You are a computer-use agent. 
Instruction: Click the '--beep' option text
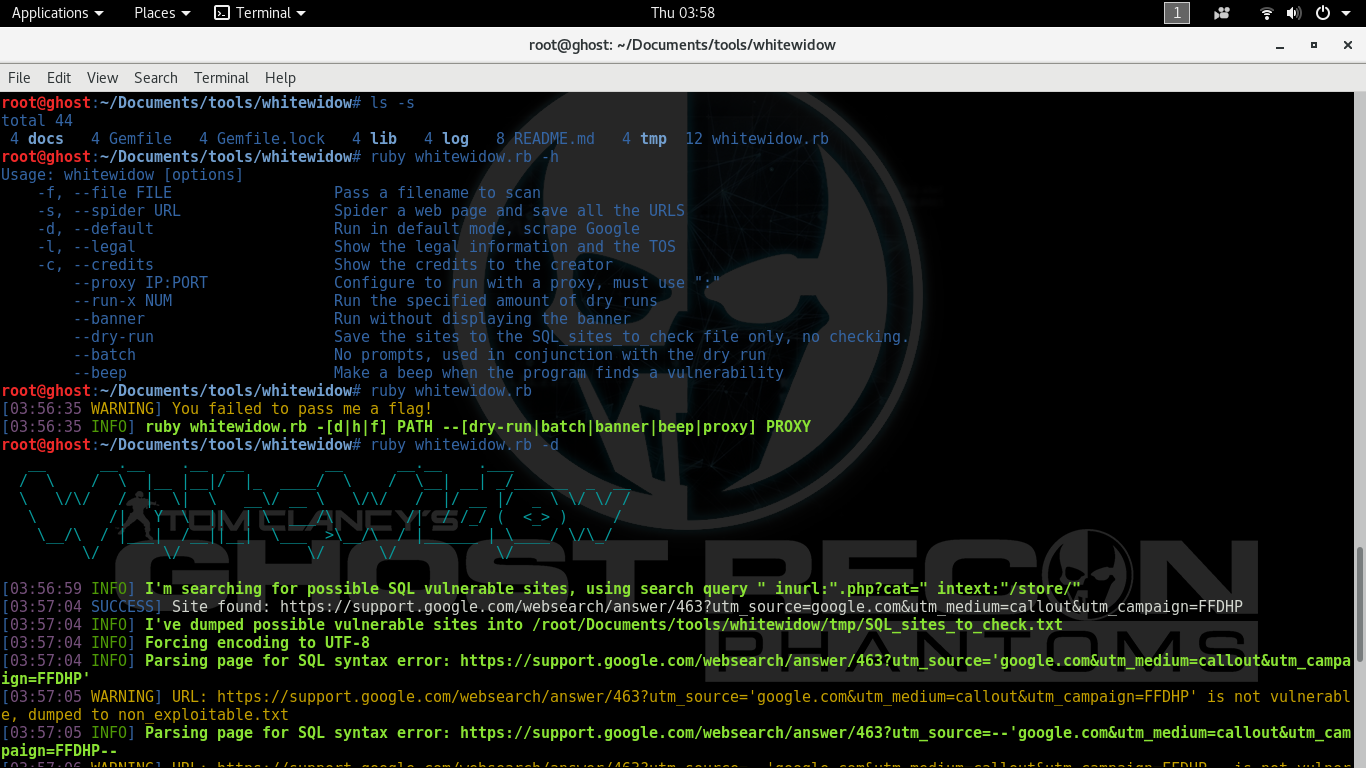pyautogui.click(x=100, y=373)
